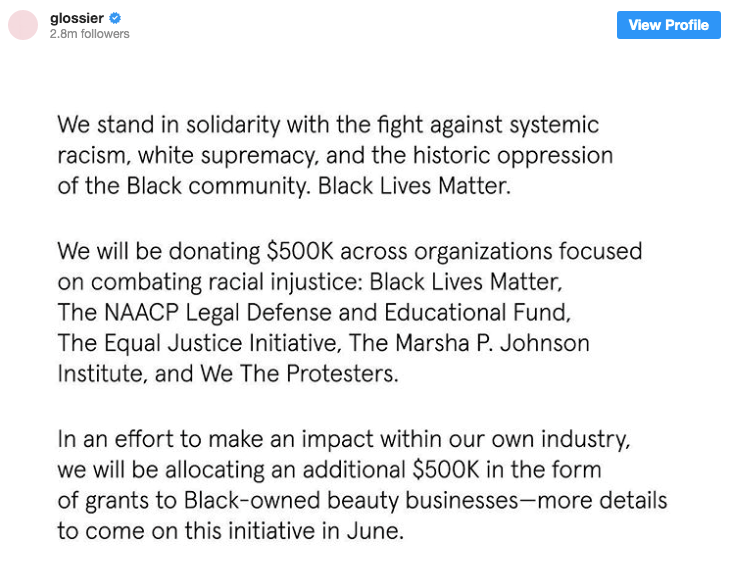This screenshot has width=730, height=565.
Task: Click "additional $500K" in the last paragraph
Action: pyautogui.click(x=453, y=468)
